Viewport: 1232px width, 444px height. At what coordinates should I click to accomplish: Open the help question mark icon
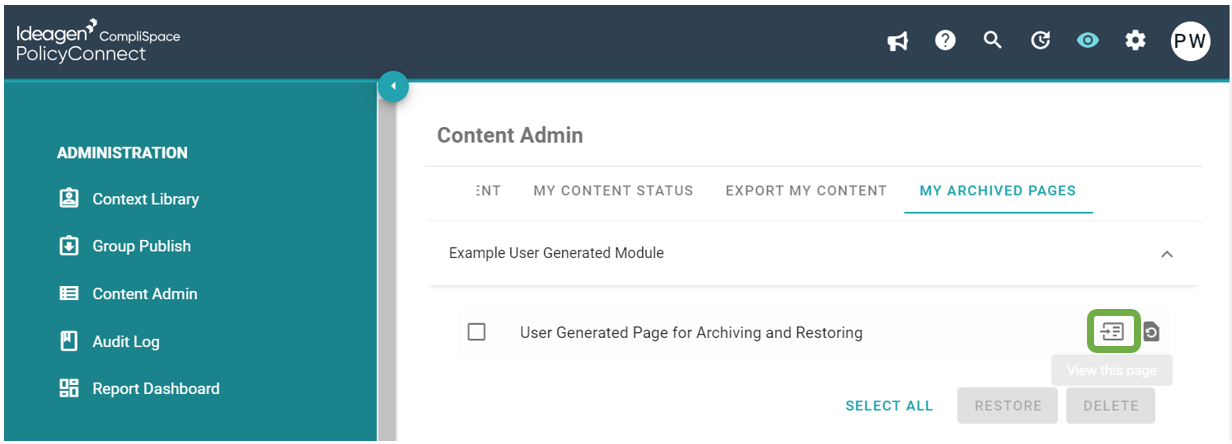pos(945,40)
